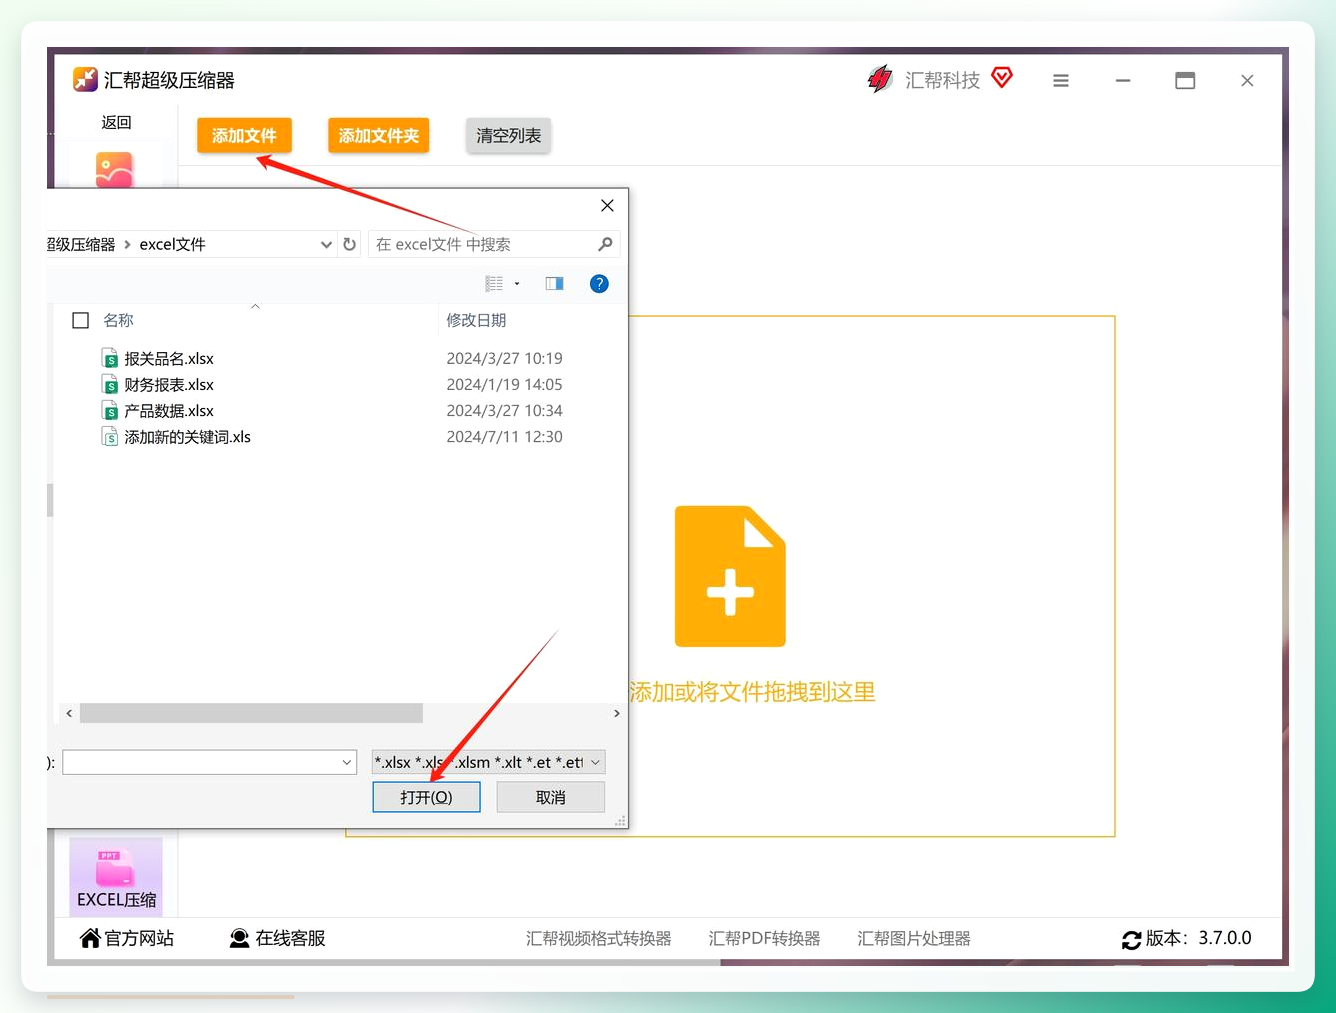Screen dimensions: 1336x1013
Task: Click the 财务报表.xlsx file icon
Action: point(110,385)
